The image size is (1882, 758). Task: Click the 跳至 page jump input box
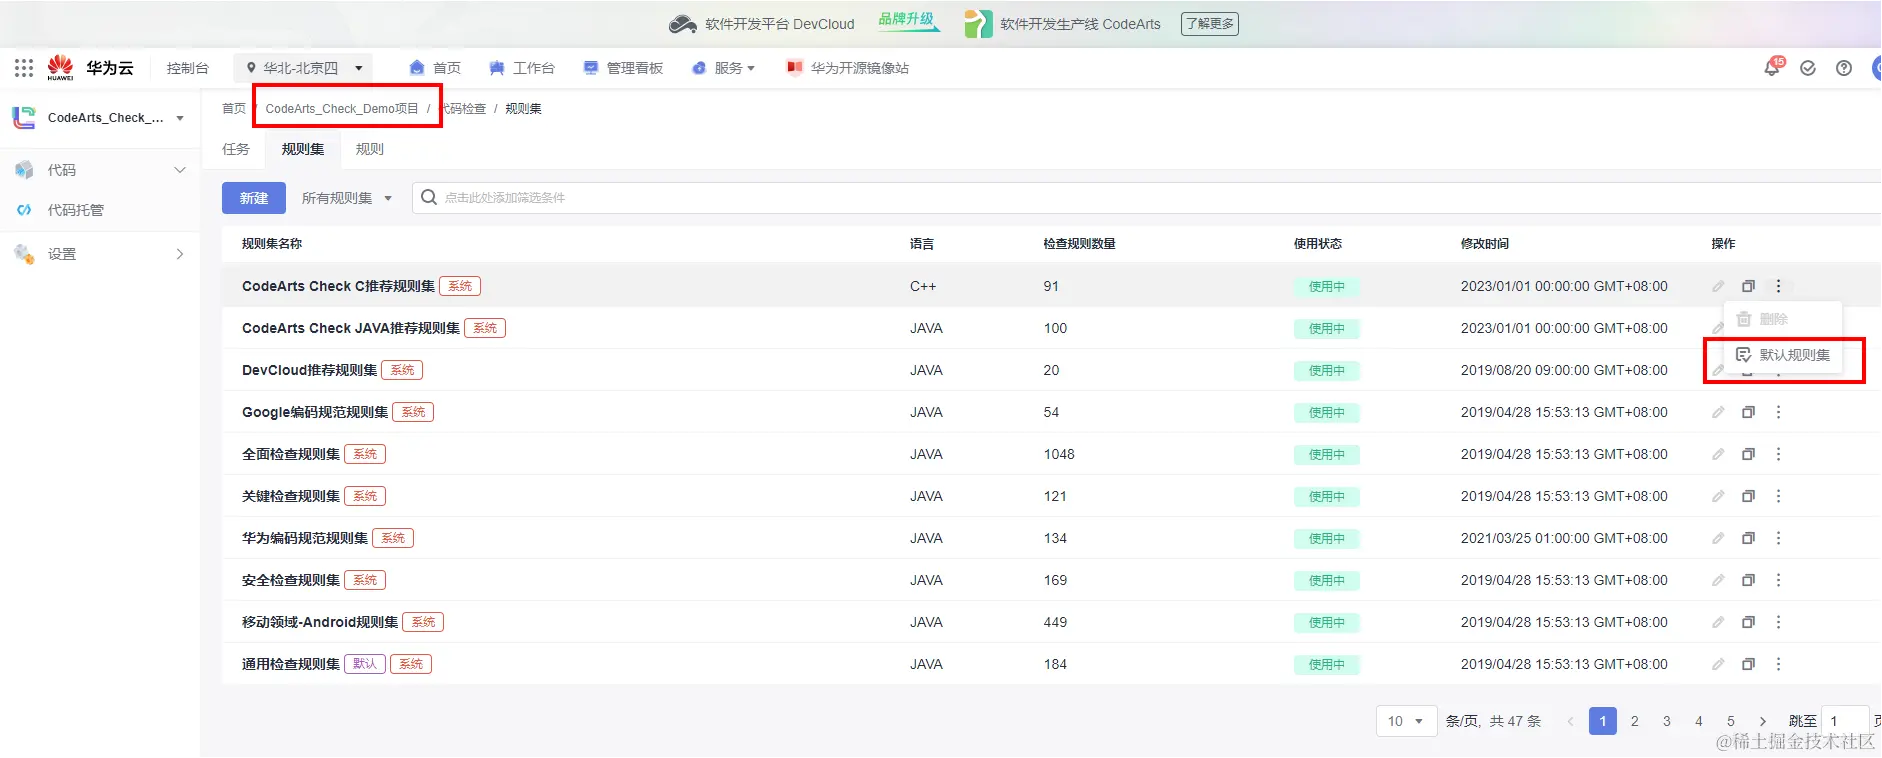coord(1845,721)
